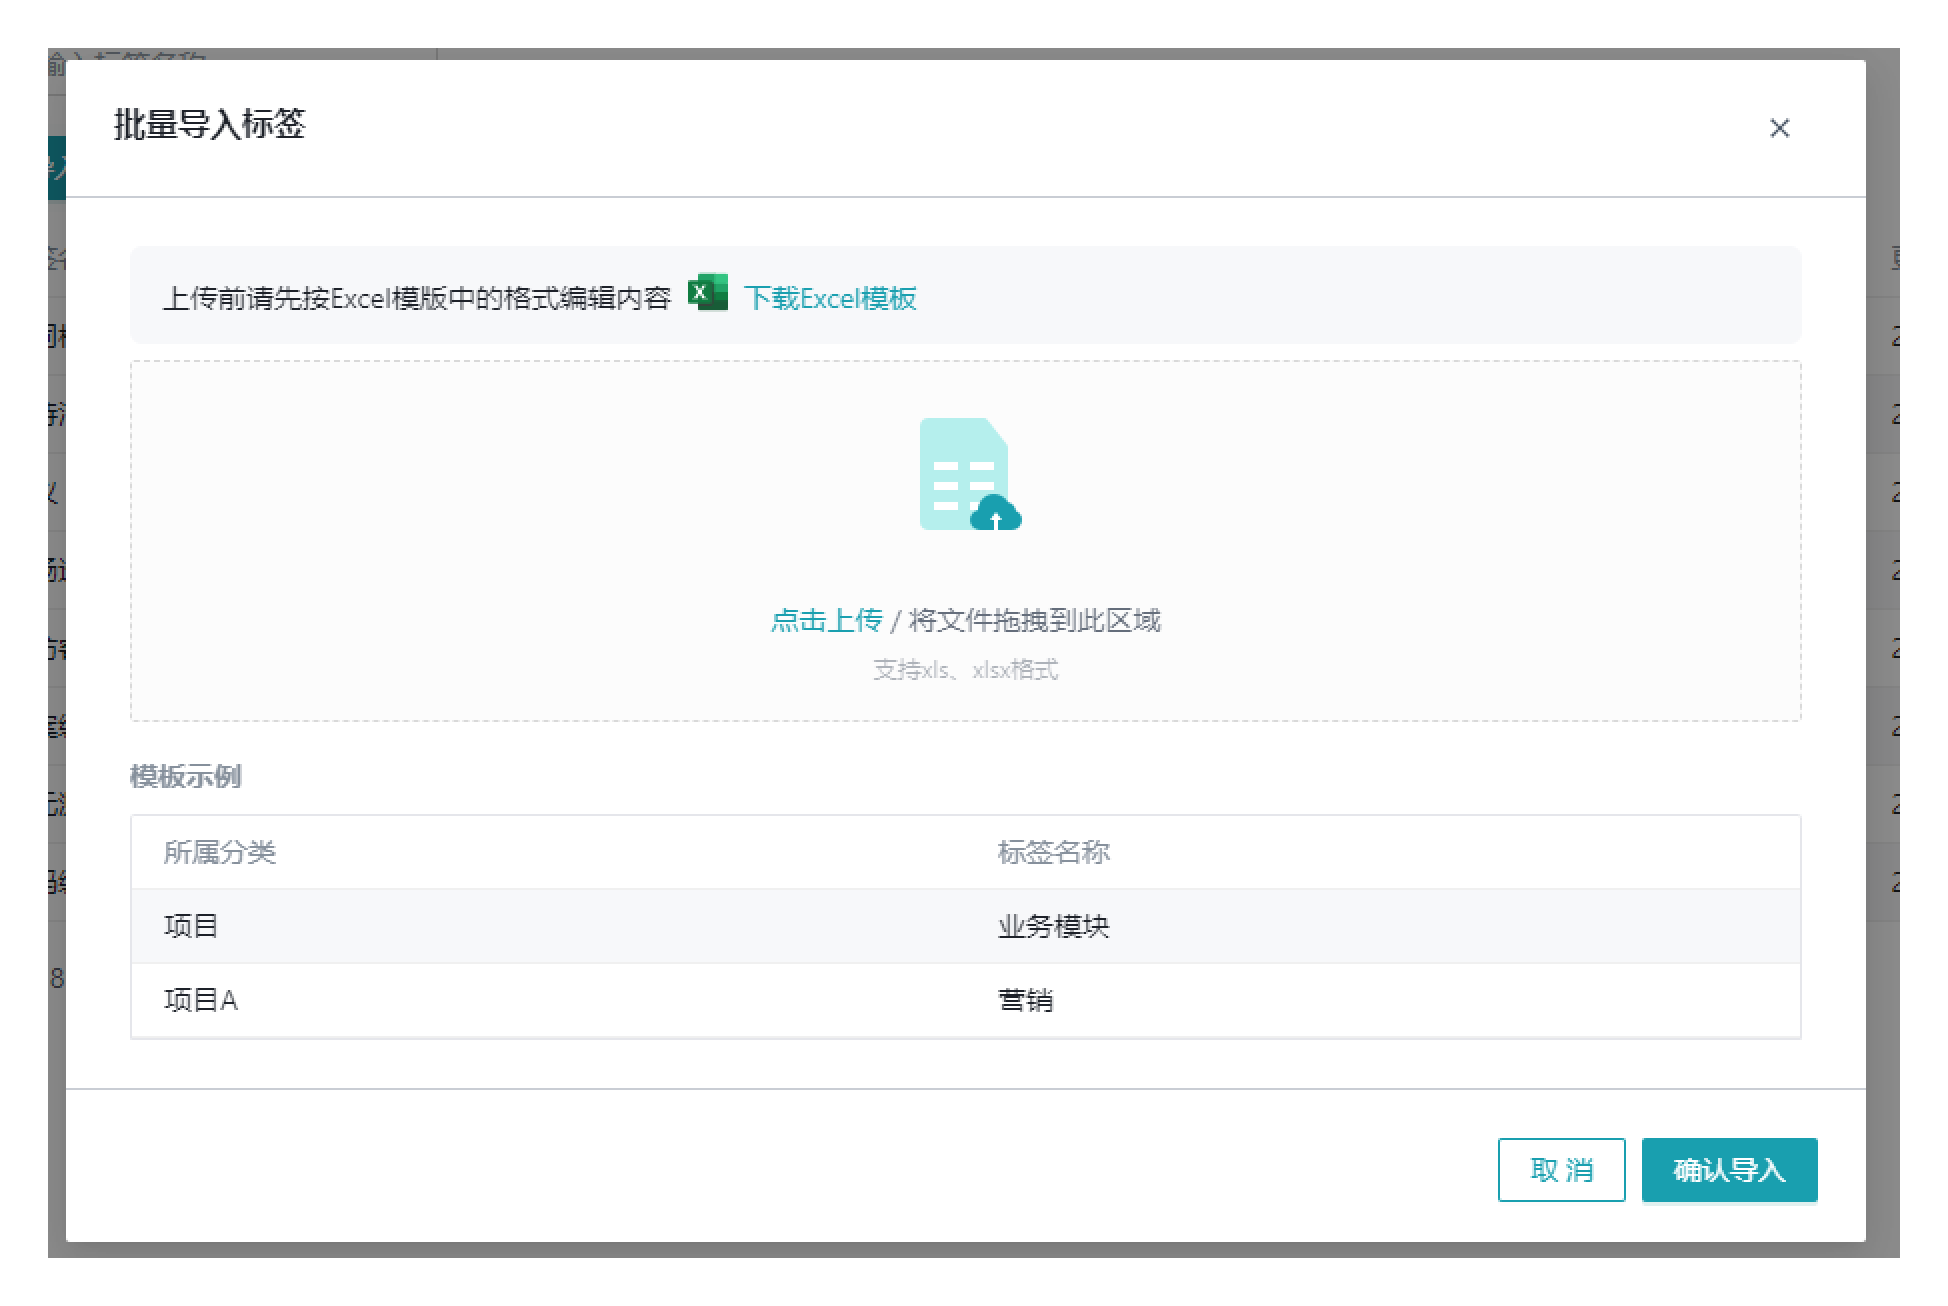
Task: Close the 批量导入标签 dialog with the X
Action: [x=1779, y=128]
